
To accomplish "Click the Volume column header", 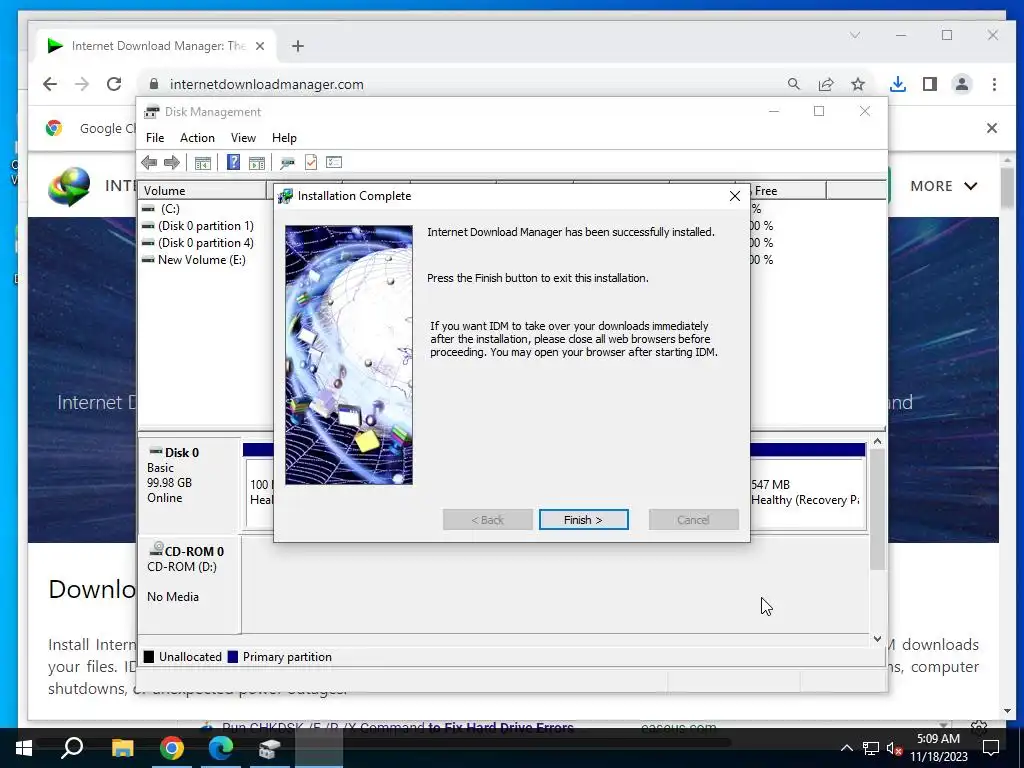I will (x=202, y=191).
